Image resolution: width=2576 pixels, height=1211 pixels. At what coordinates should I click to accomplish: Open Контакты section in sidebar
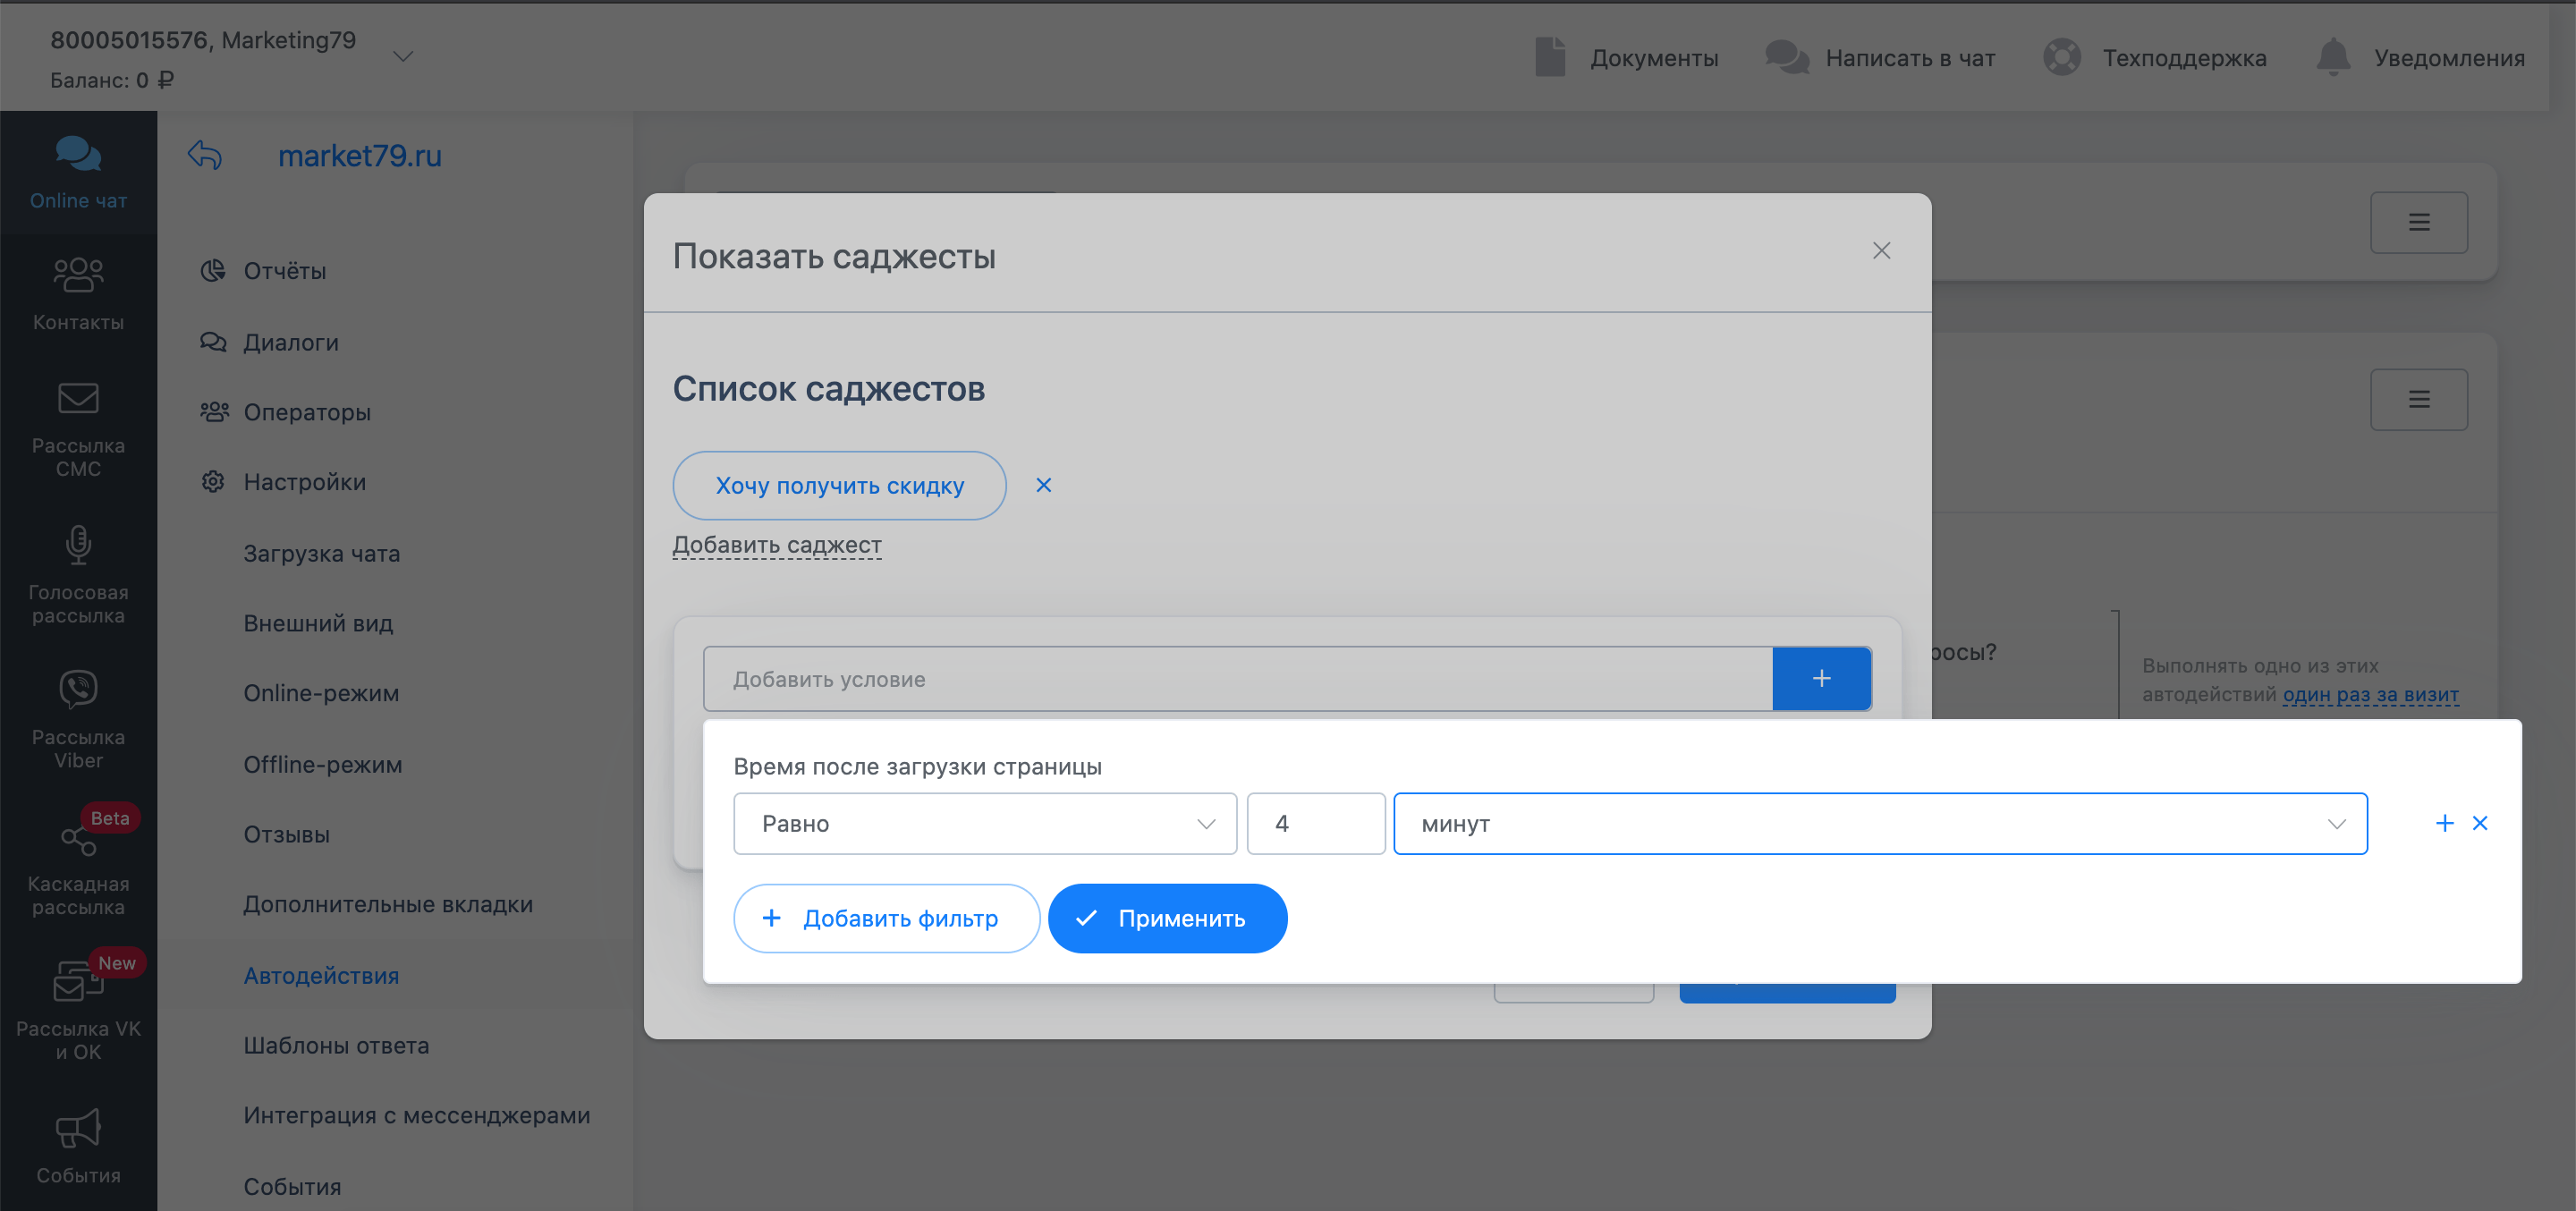click(x=78, y=275)
